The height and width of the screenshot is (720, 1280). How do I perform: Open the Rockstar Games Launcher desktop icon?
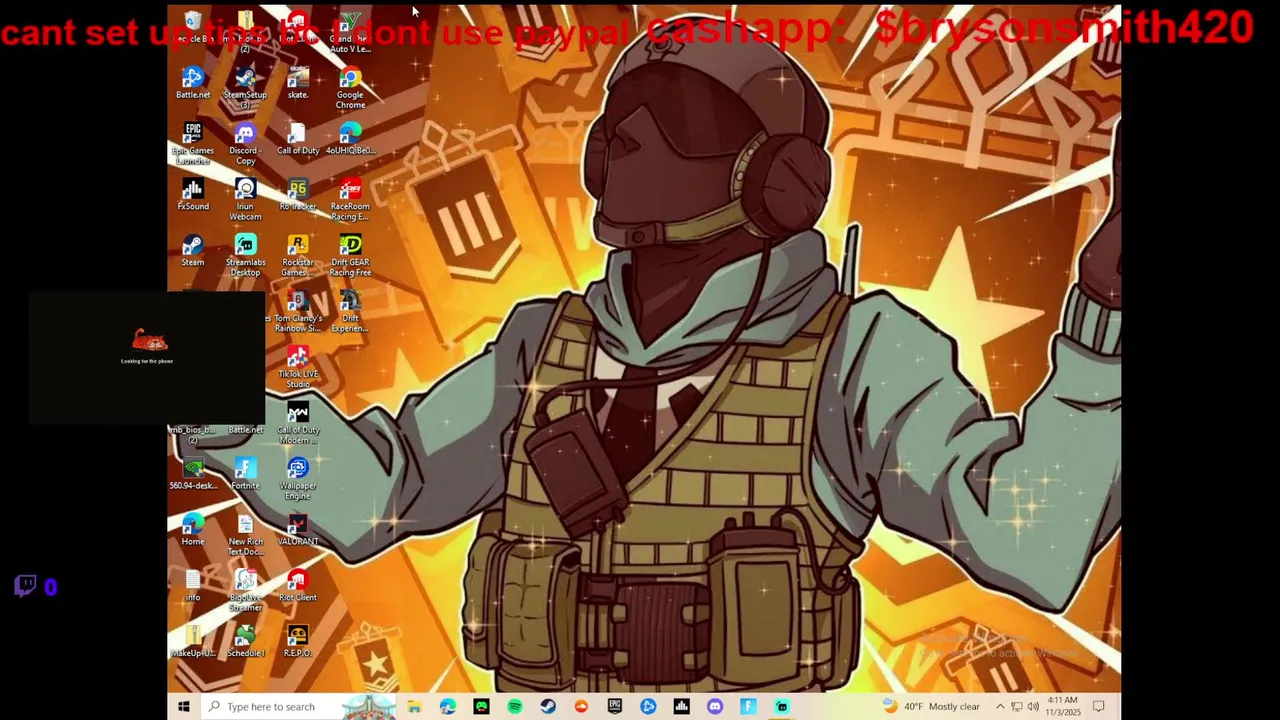pyautogui.click(x=297, y=256)
